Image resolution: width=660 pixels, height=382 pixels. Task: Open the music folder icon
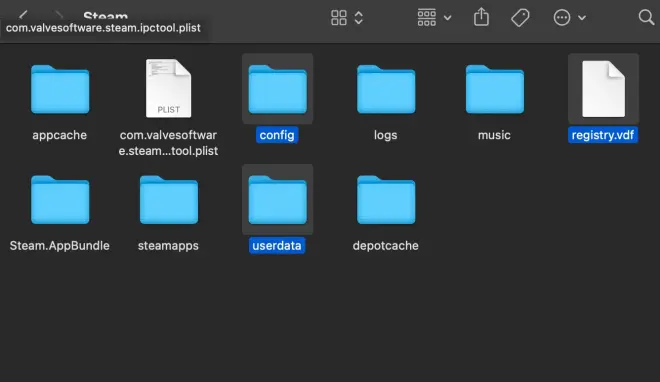[495, 89]
